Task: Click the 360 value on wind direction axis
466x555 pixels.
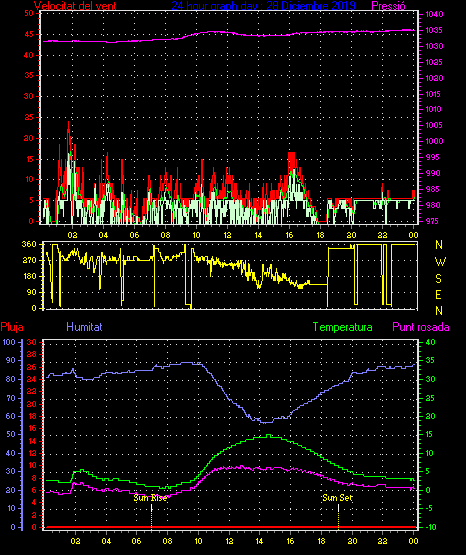Action: click(x=29, y=244)
